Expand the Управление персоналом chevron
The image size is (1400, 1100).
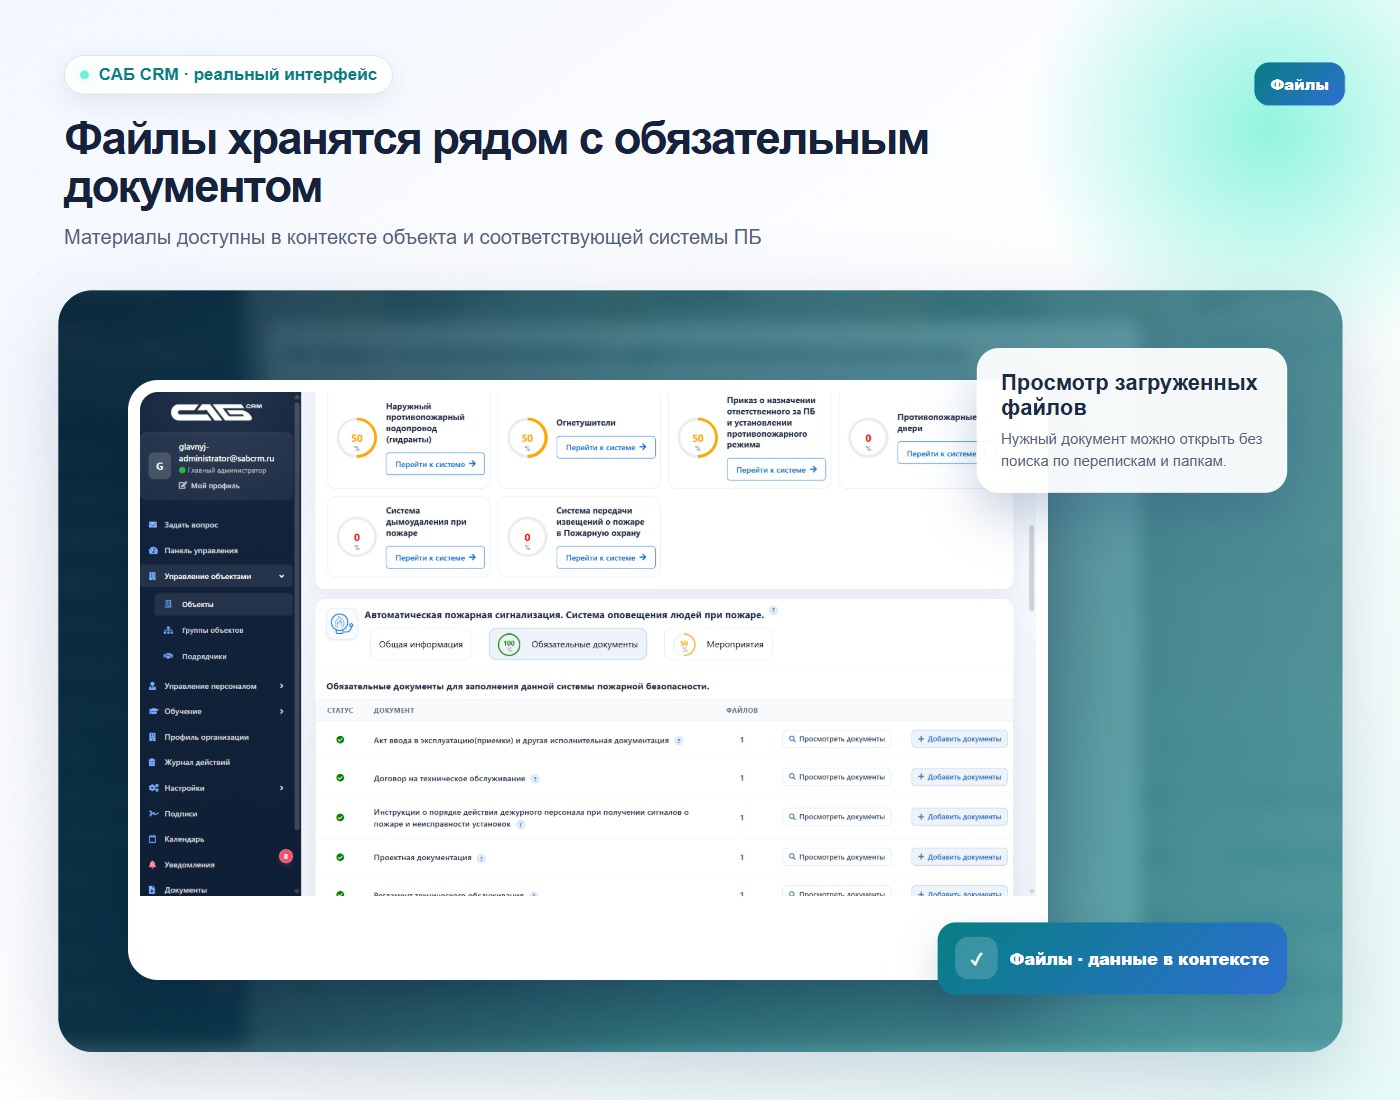[282, 686]
